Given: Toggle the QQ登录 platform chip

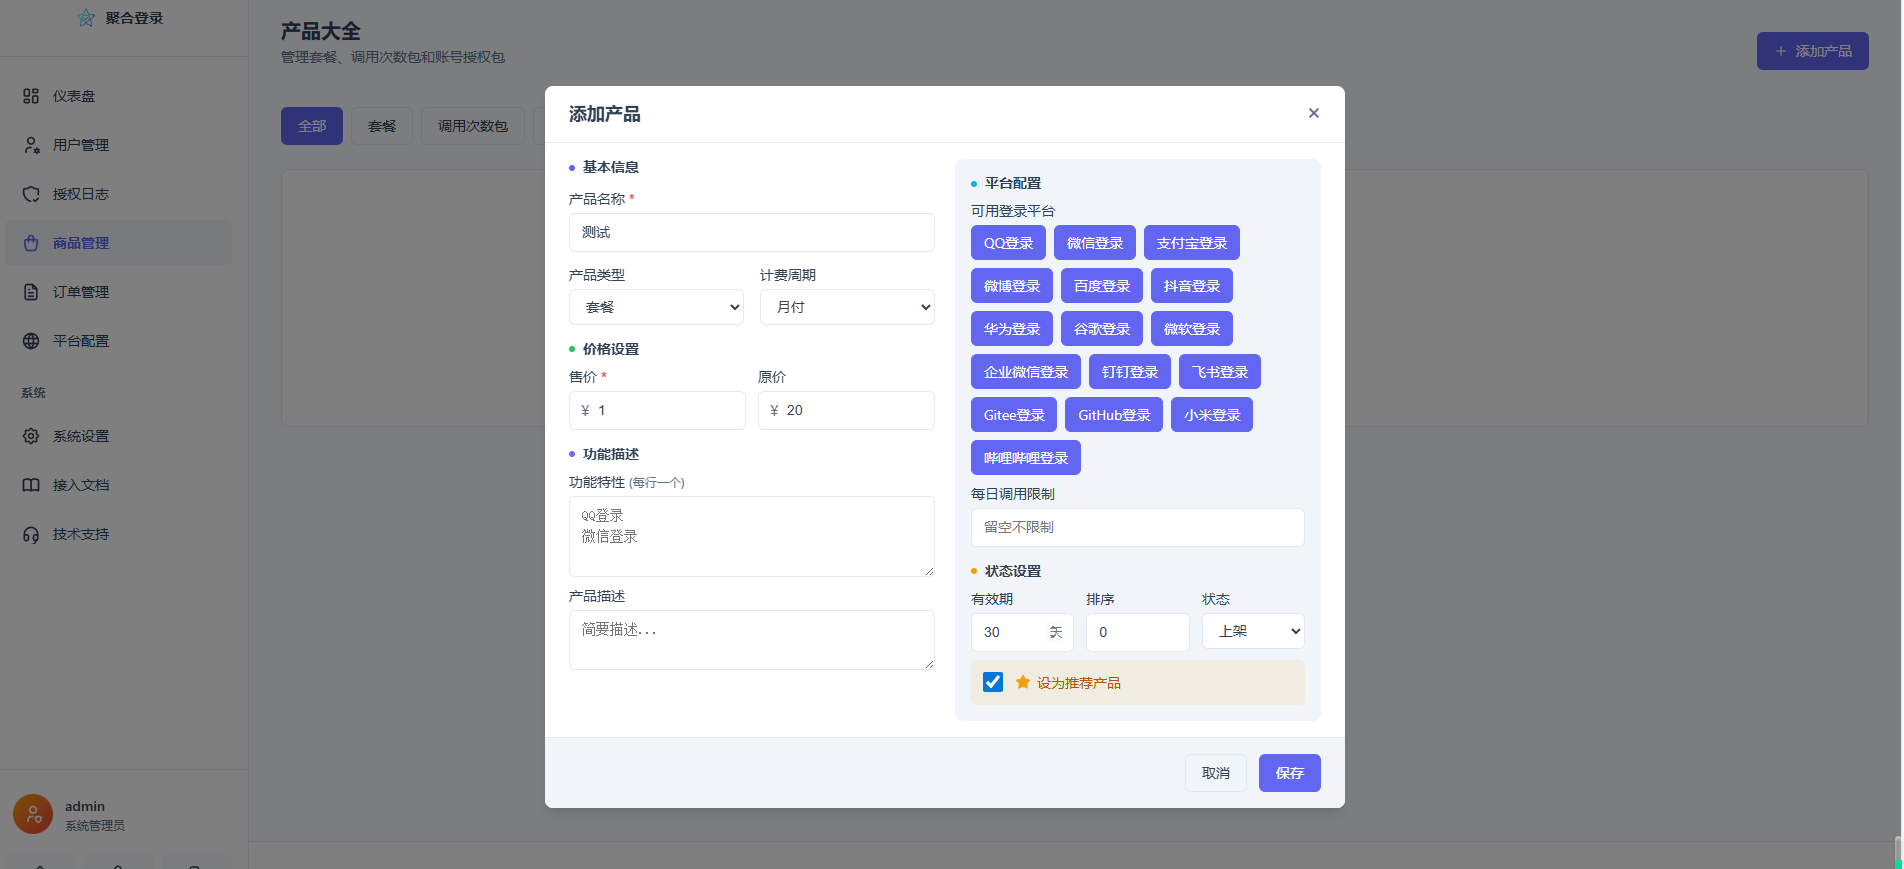Looking at the screenshot, I should click(x=1008, y=243).
